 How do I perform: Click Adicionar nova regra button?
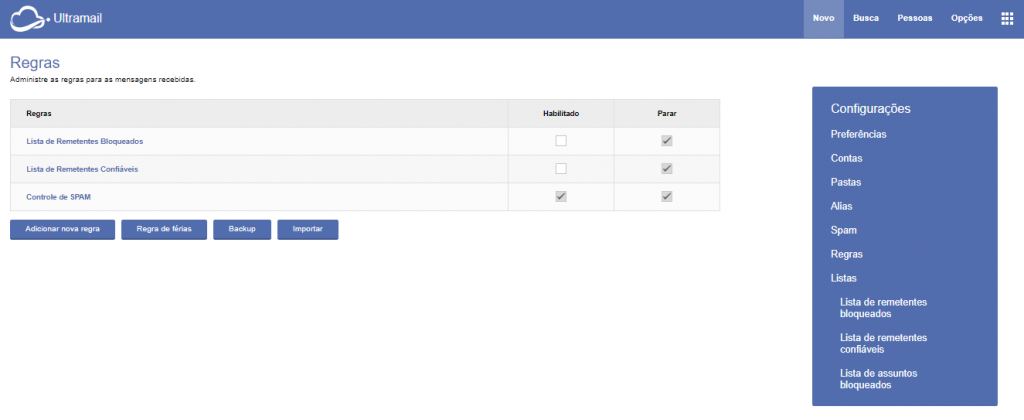tap(62, 229)
